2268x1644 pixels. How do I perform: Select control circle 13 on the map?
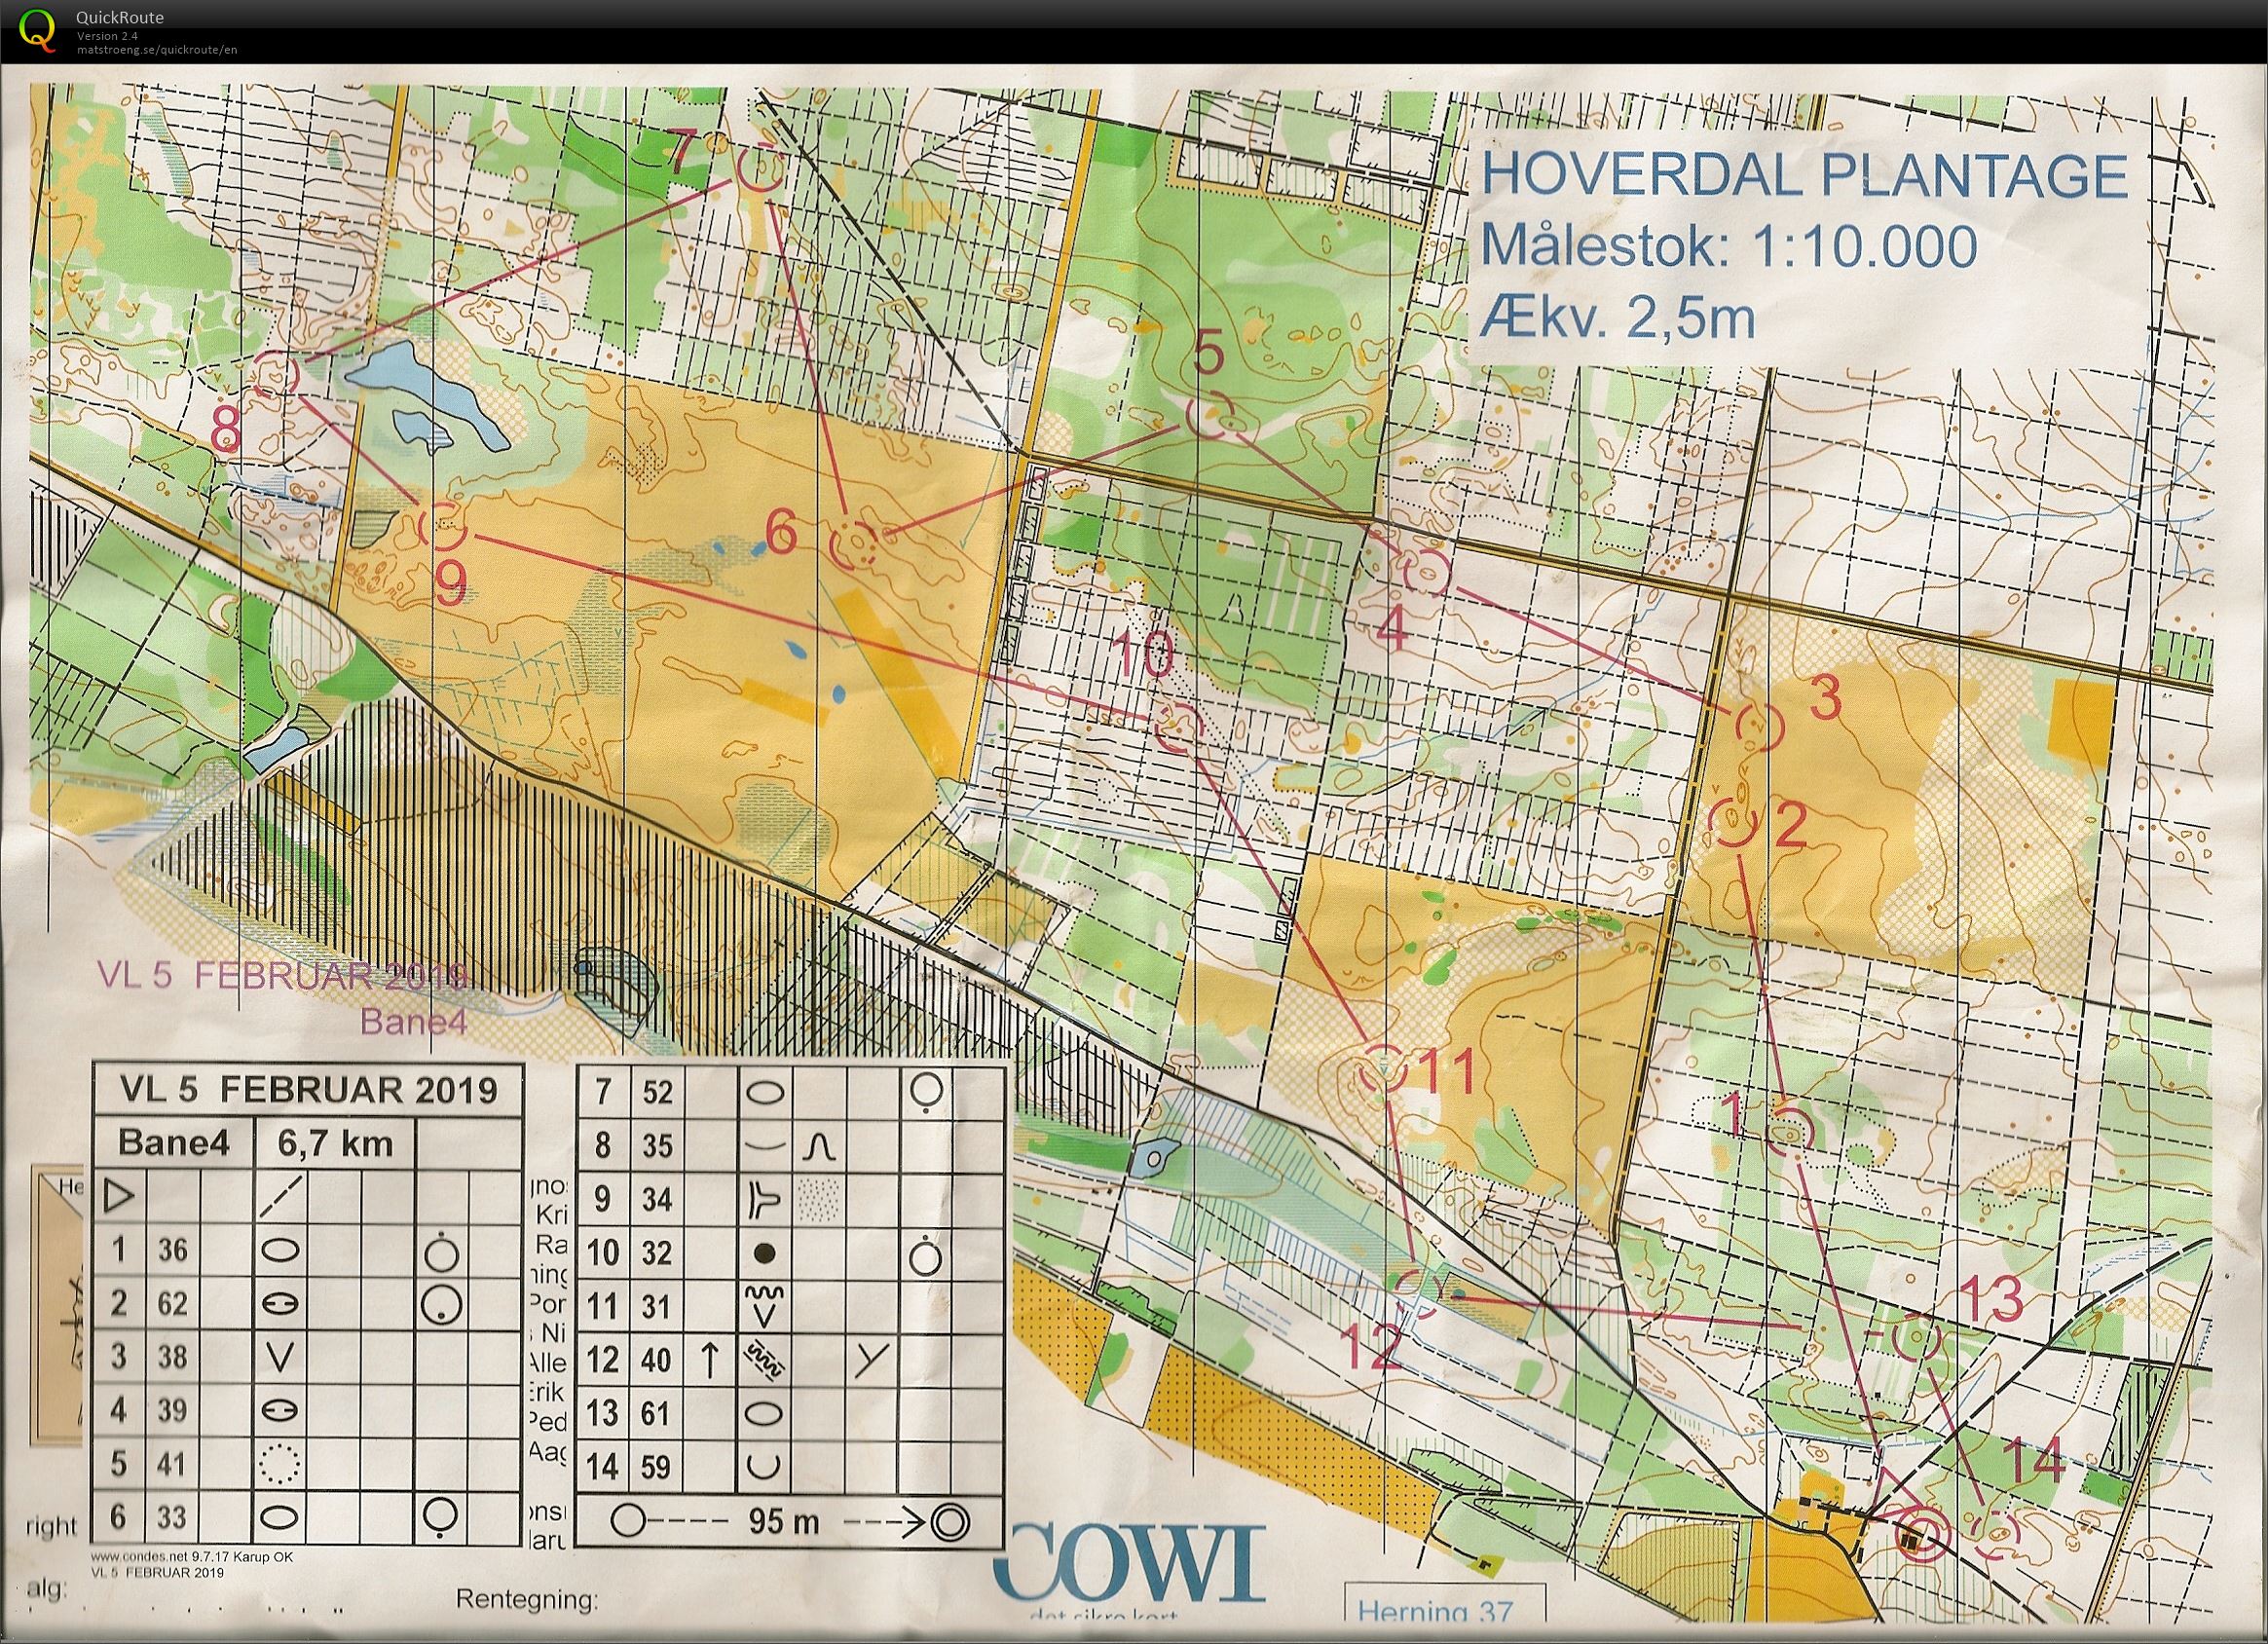pyautogui.click(x=1917, y=1338)
